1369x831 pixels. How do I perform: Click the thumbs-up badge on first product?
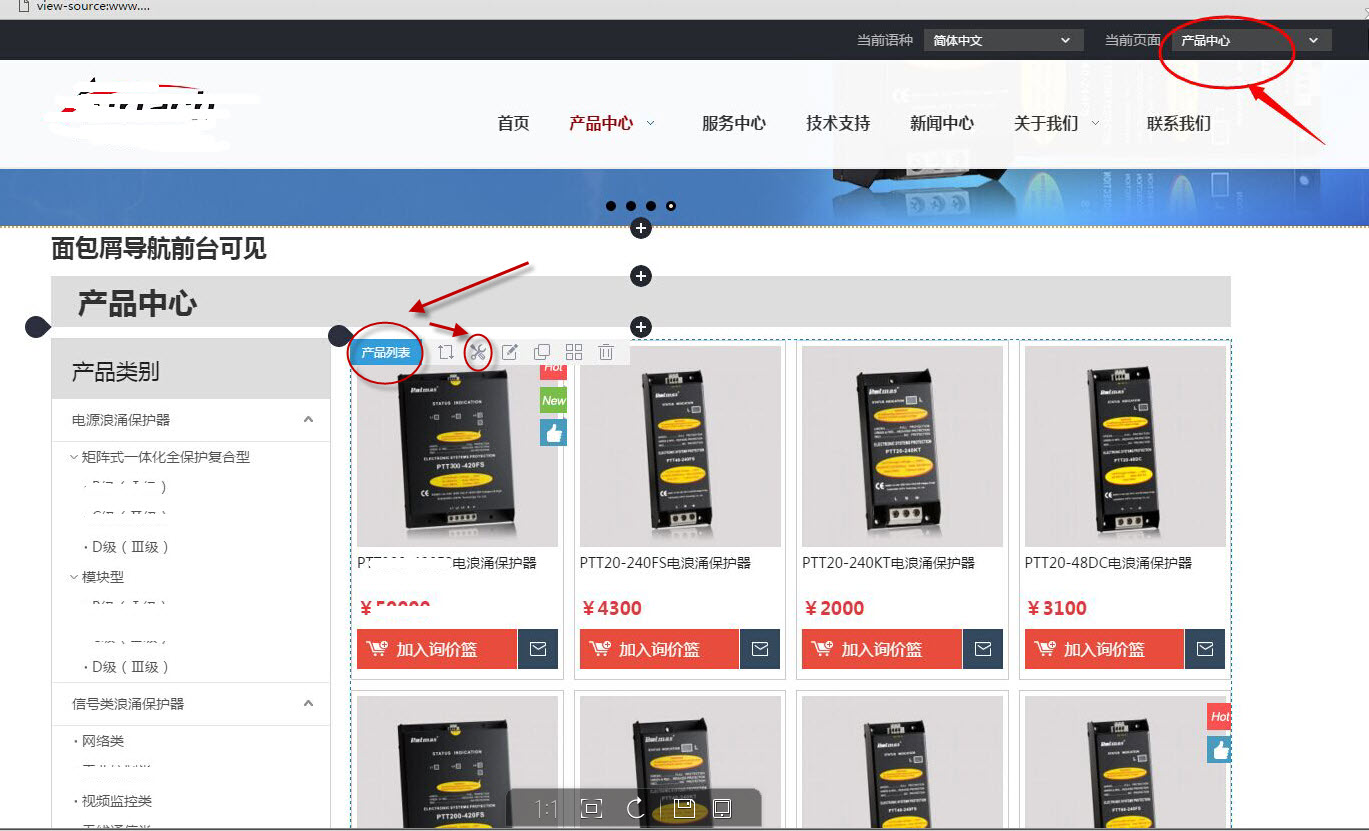[553, 432]
